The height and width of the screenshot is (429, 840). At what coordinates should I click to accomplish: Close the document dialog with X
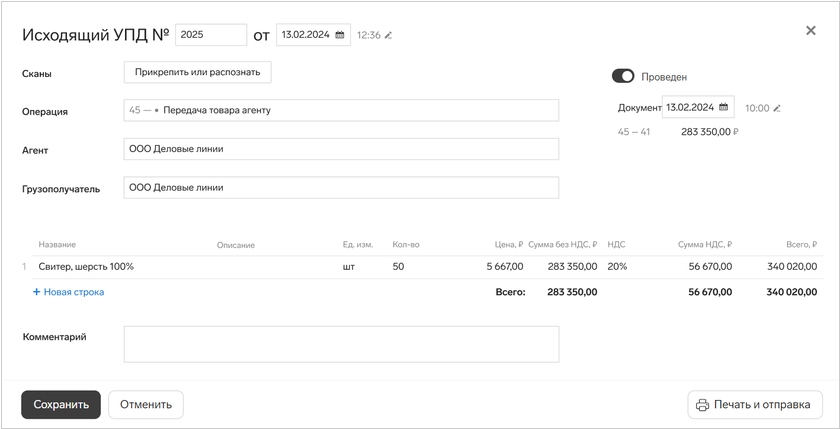(811, 31)
